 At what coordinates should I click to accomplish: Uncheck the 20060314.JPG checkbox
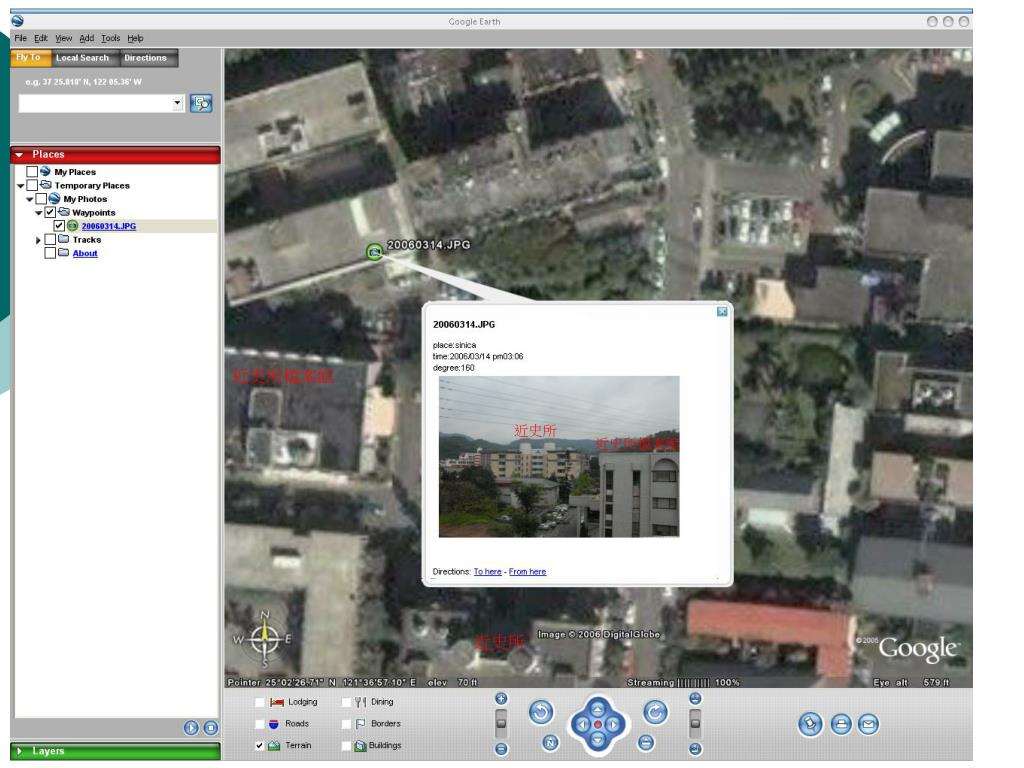[59, 225]
